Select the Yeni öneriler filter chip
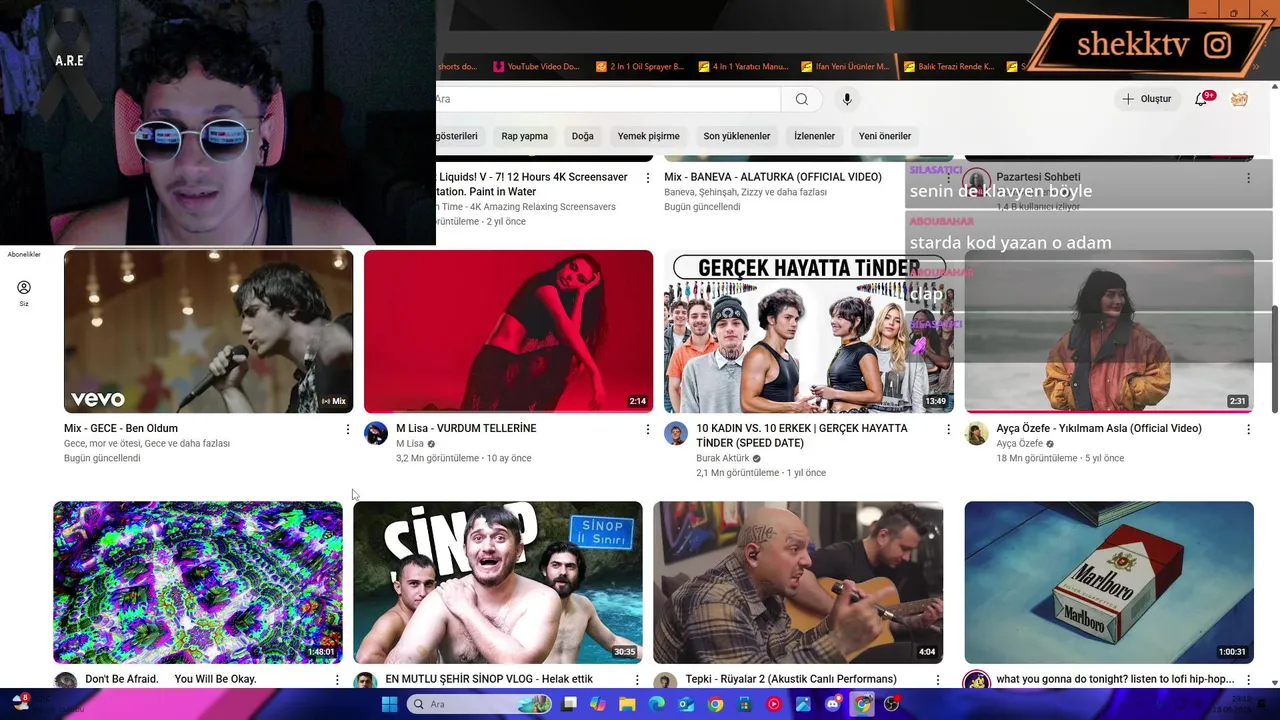 point(885,136)
